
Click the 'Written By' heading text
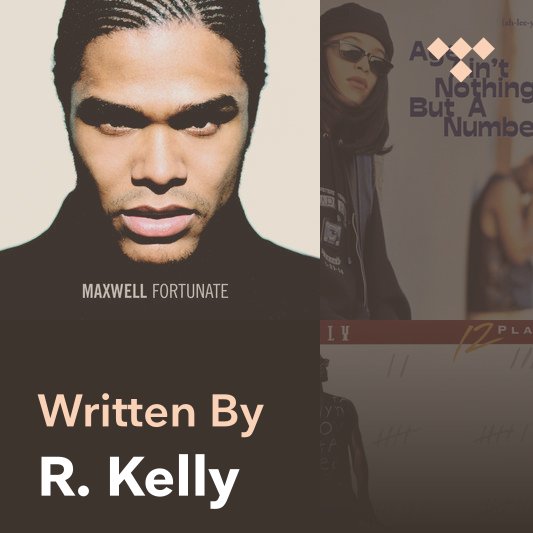pyautogui.click(x=151, y=414)
